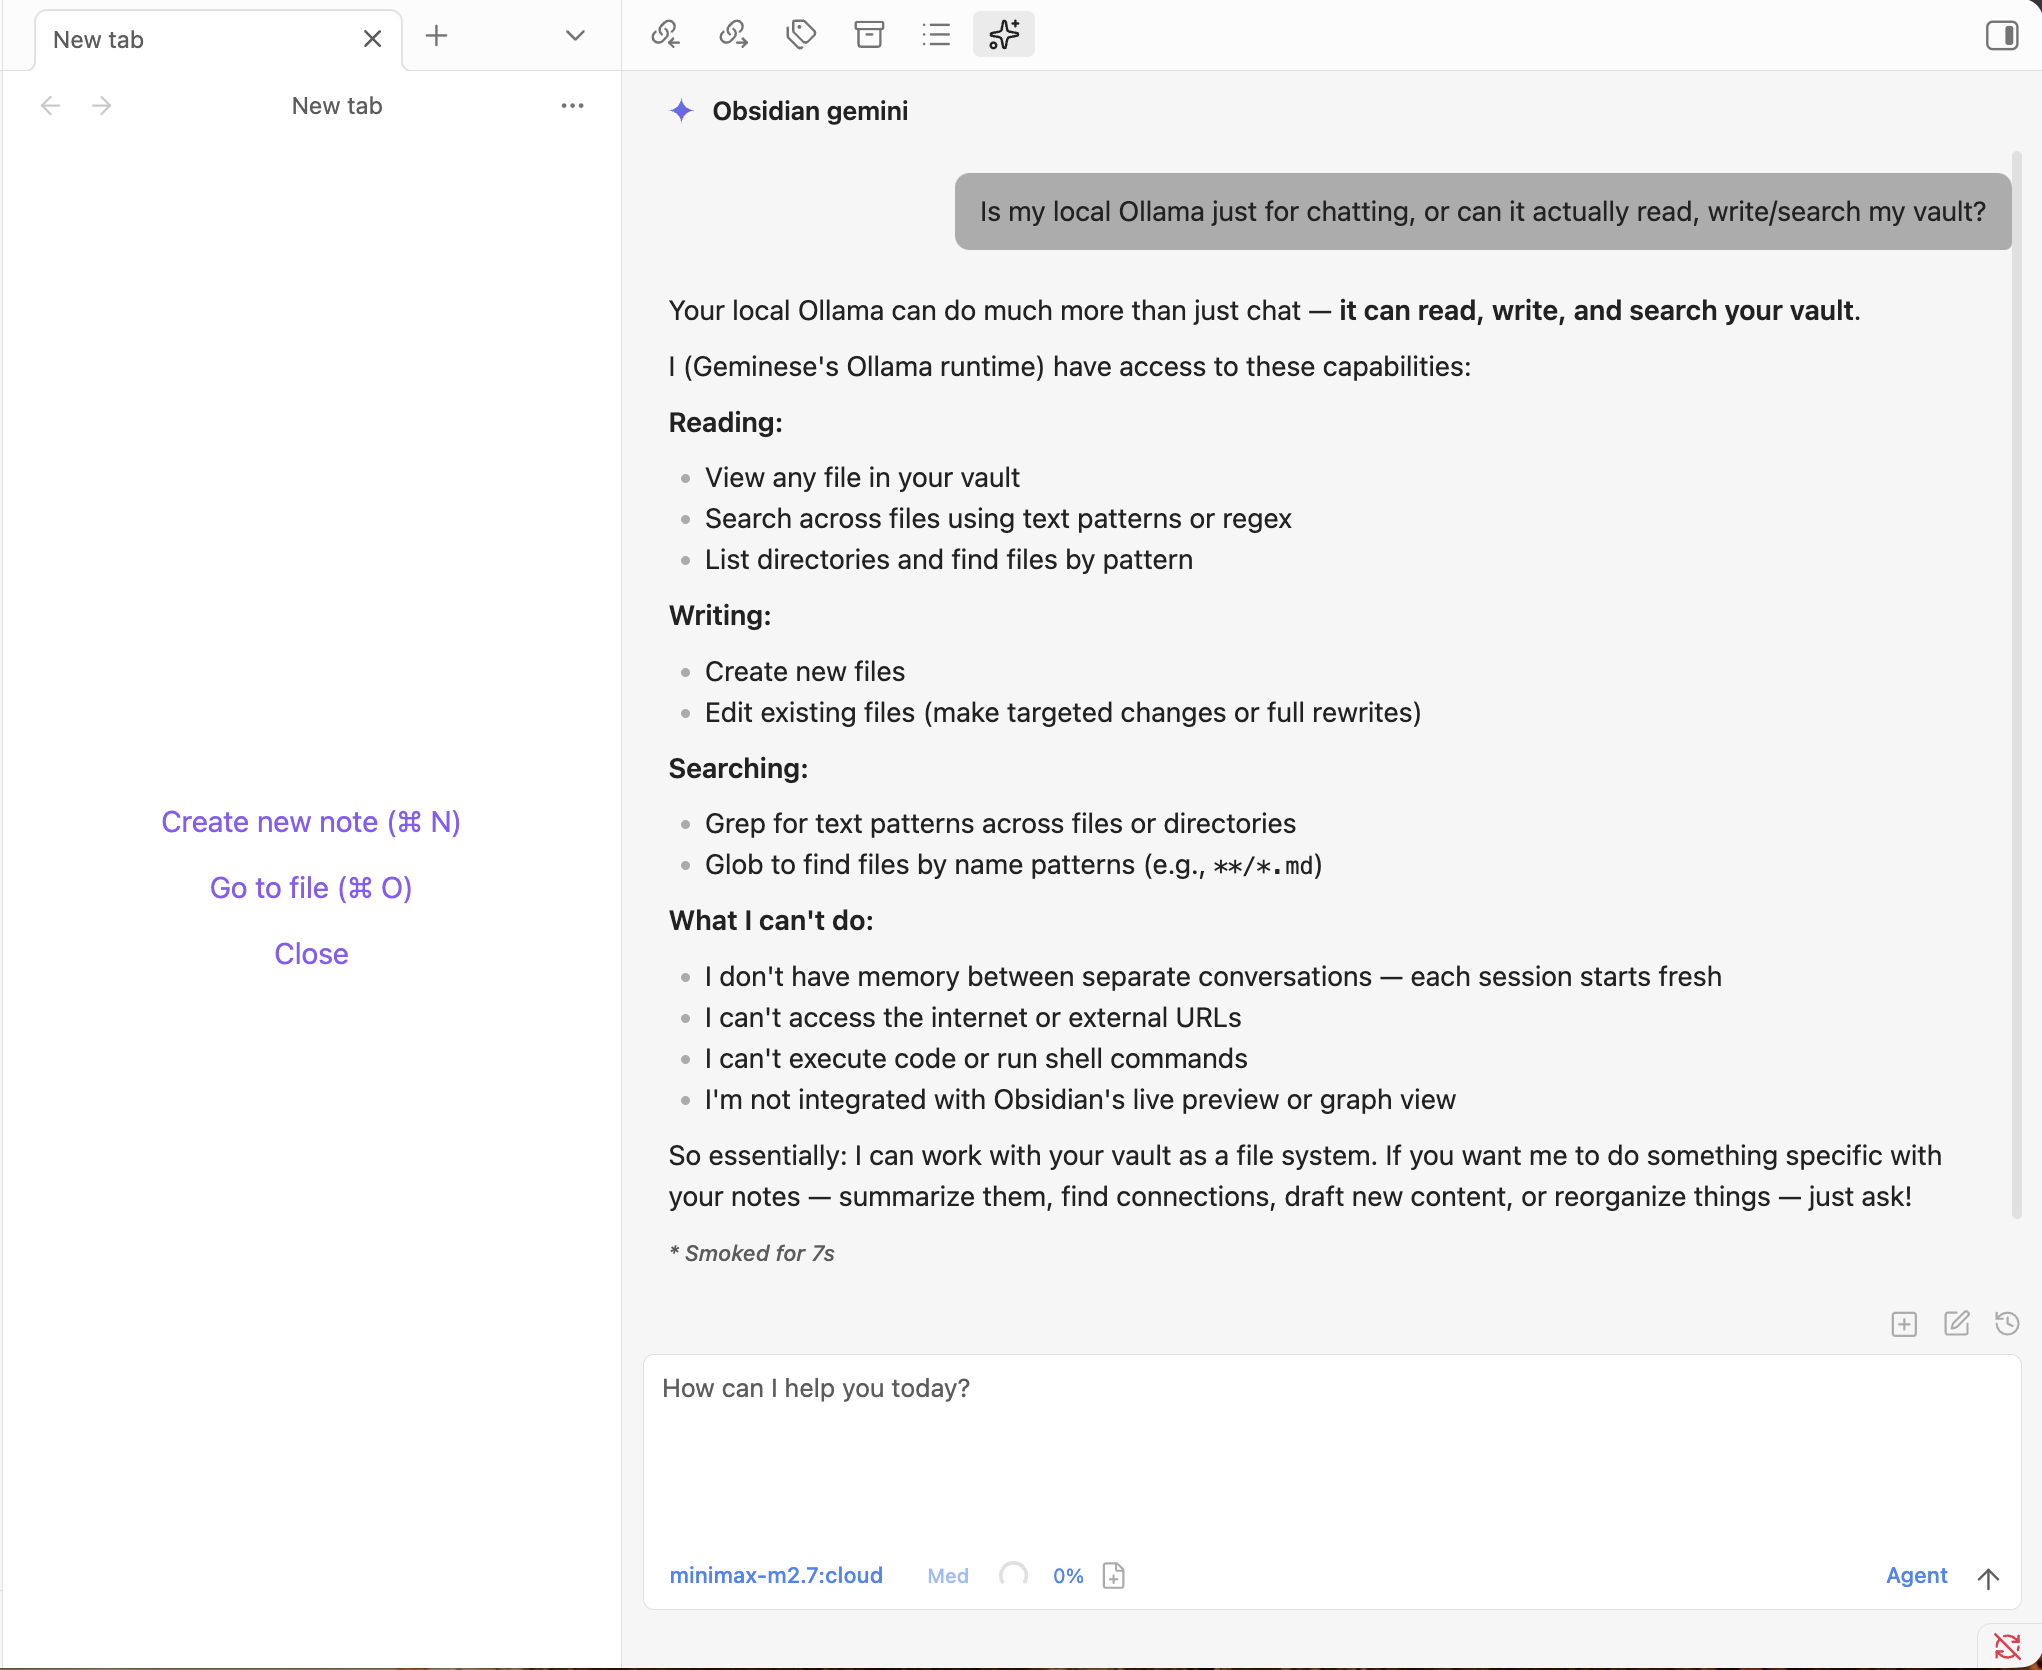The height and width of the screenshot is (1670, 2042).
Task: Open the incoming links view
Action: 664,34
